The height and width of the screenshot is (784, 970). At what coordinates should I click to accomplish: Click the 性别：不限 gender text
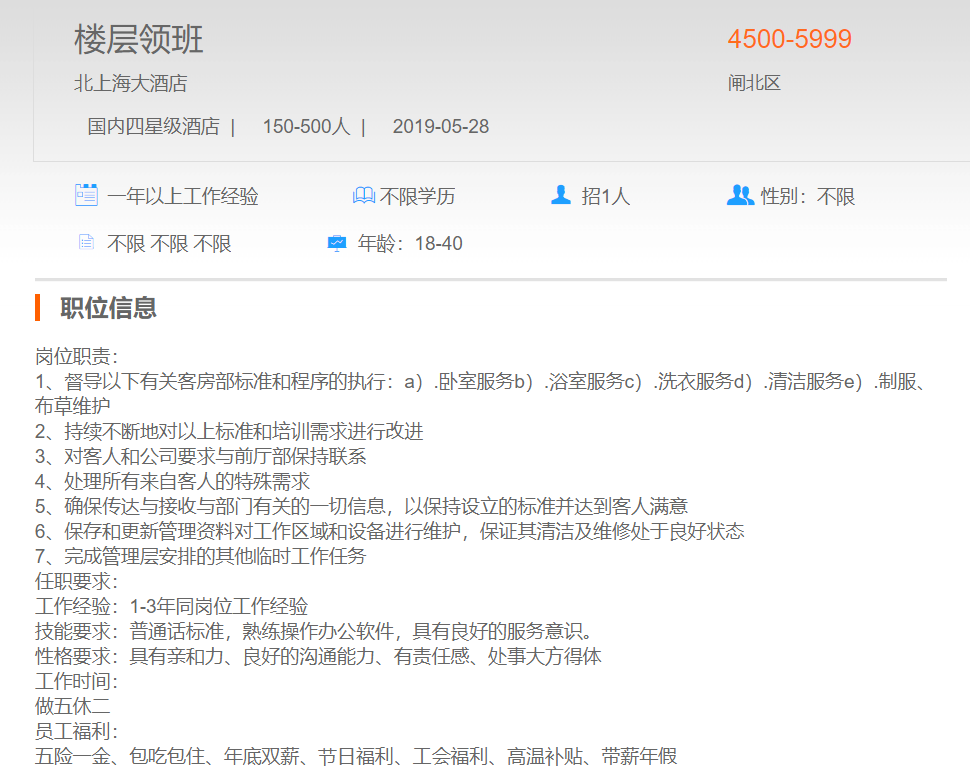pyautogui.click(x=808, y=197)
